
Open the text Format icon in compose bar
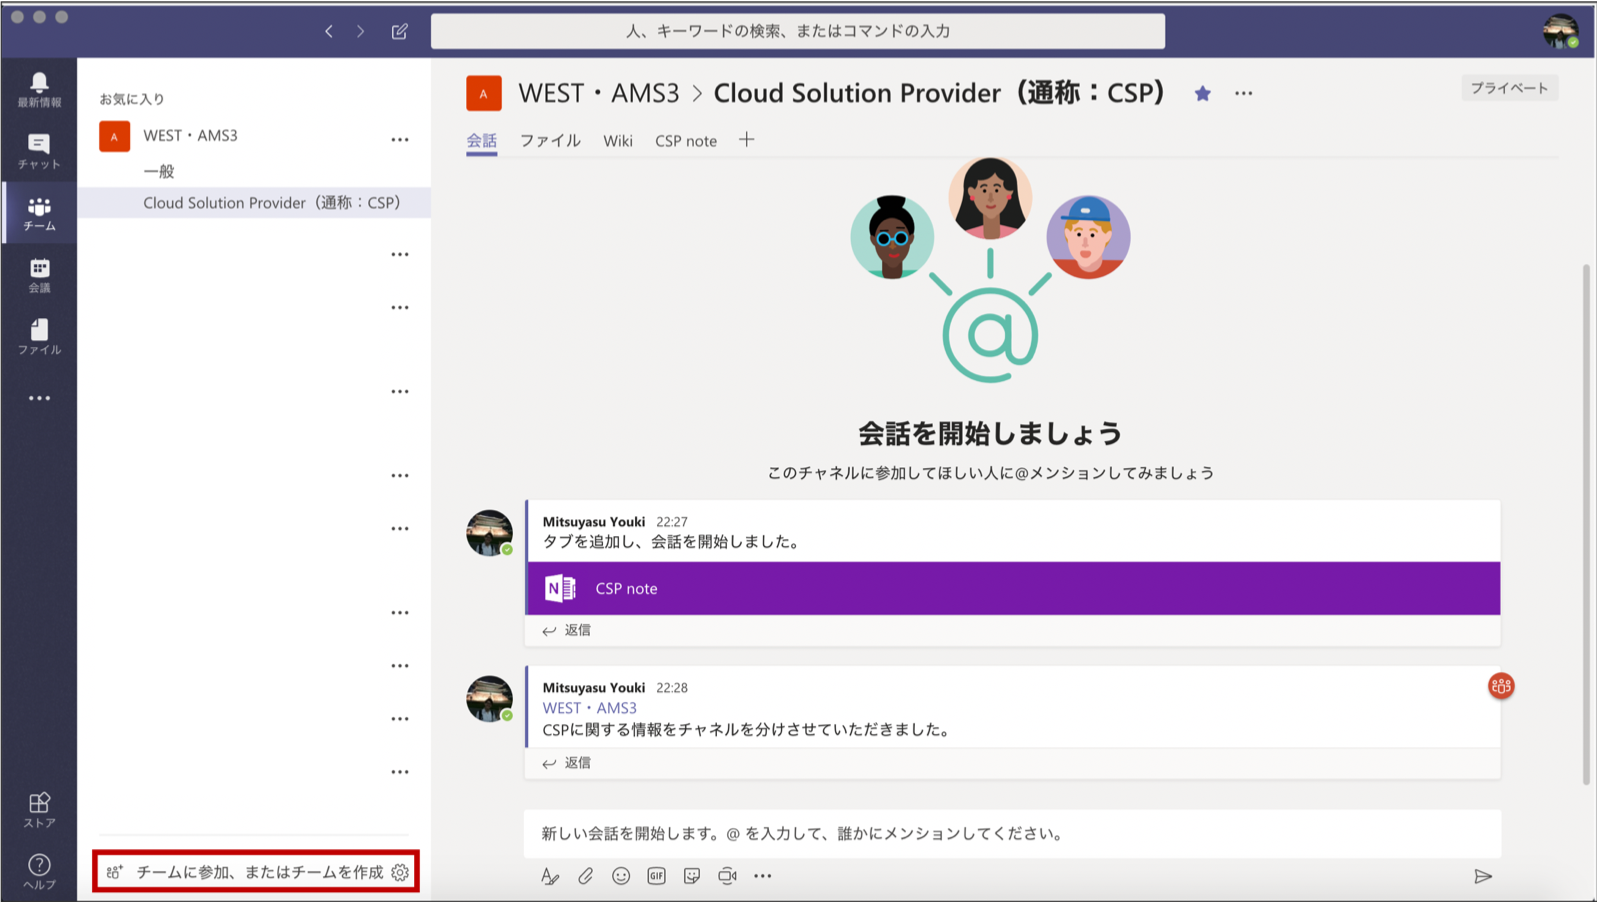[x=550, y=876]
